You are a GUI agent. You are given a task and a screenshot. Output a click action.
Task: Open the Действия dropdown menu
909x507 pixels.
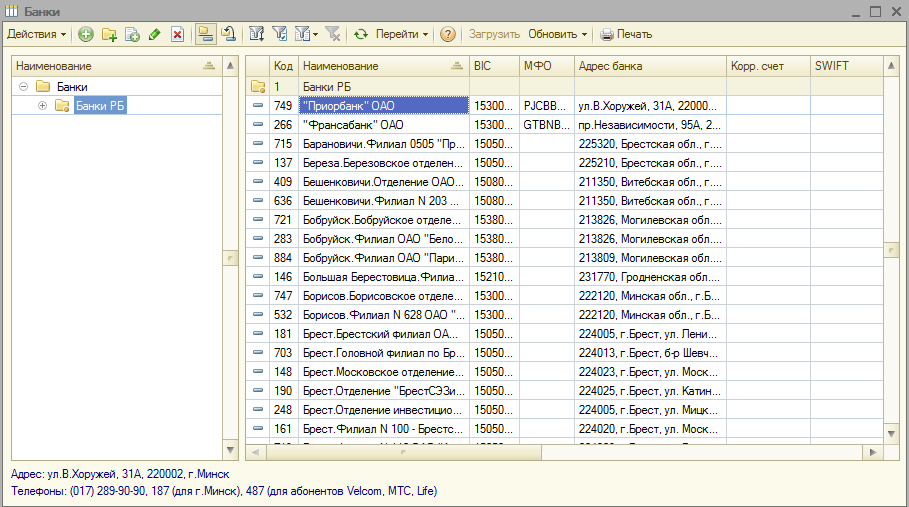coord(37,34)
